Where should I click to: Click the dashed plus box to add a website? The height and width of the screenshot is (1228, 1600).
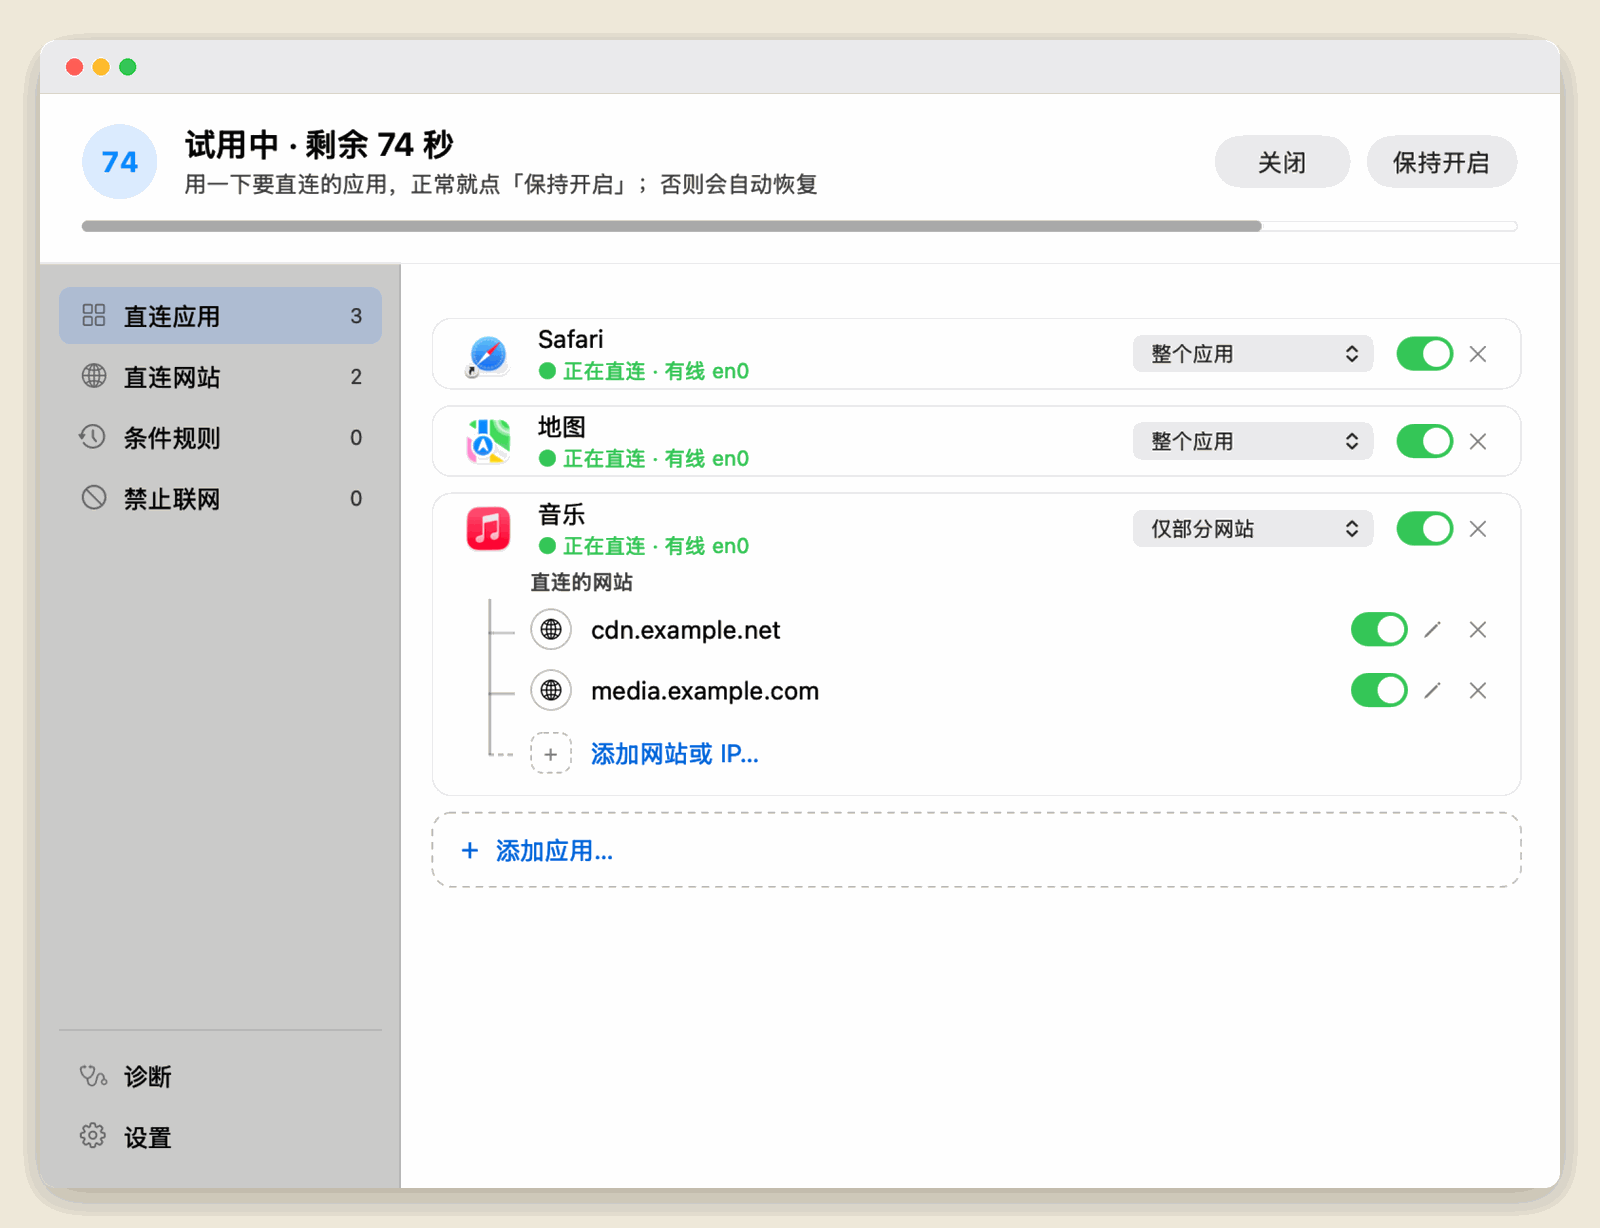point(551,753)
